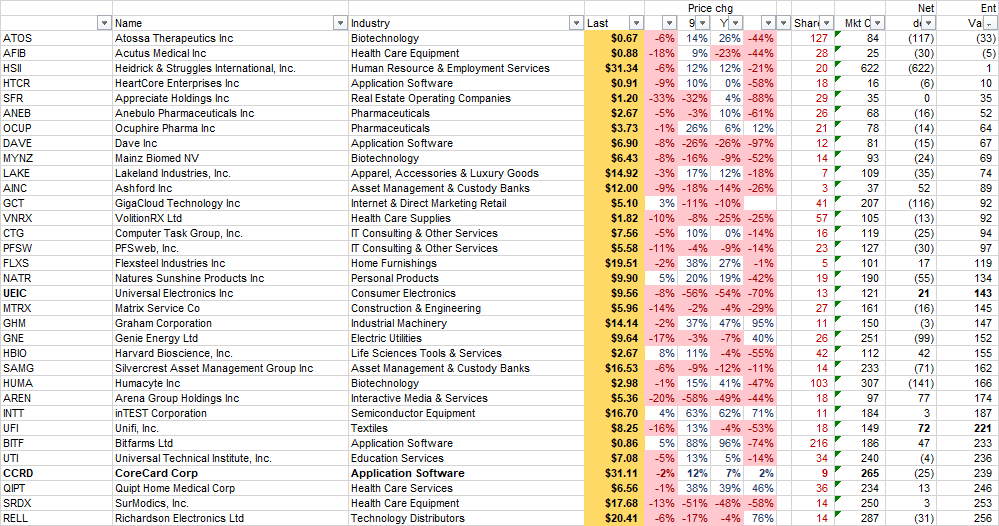Click the 'Industrial Machinery' industry cell
This screenshot has height=526, width=999.
pos(466,323)
